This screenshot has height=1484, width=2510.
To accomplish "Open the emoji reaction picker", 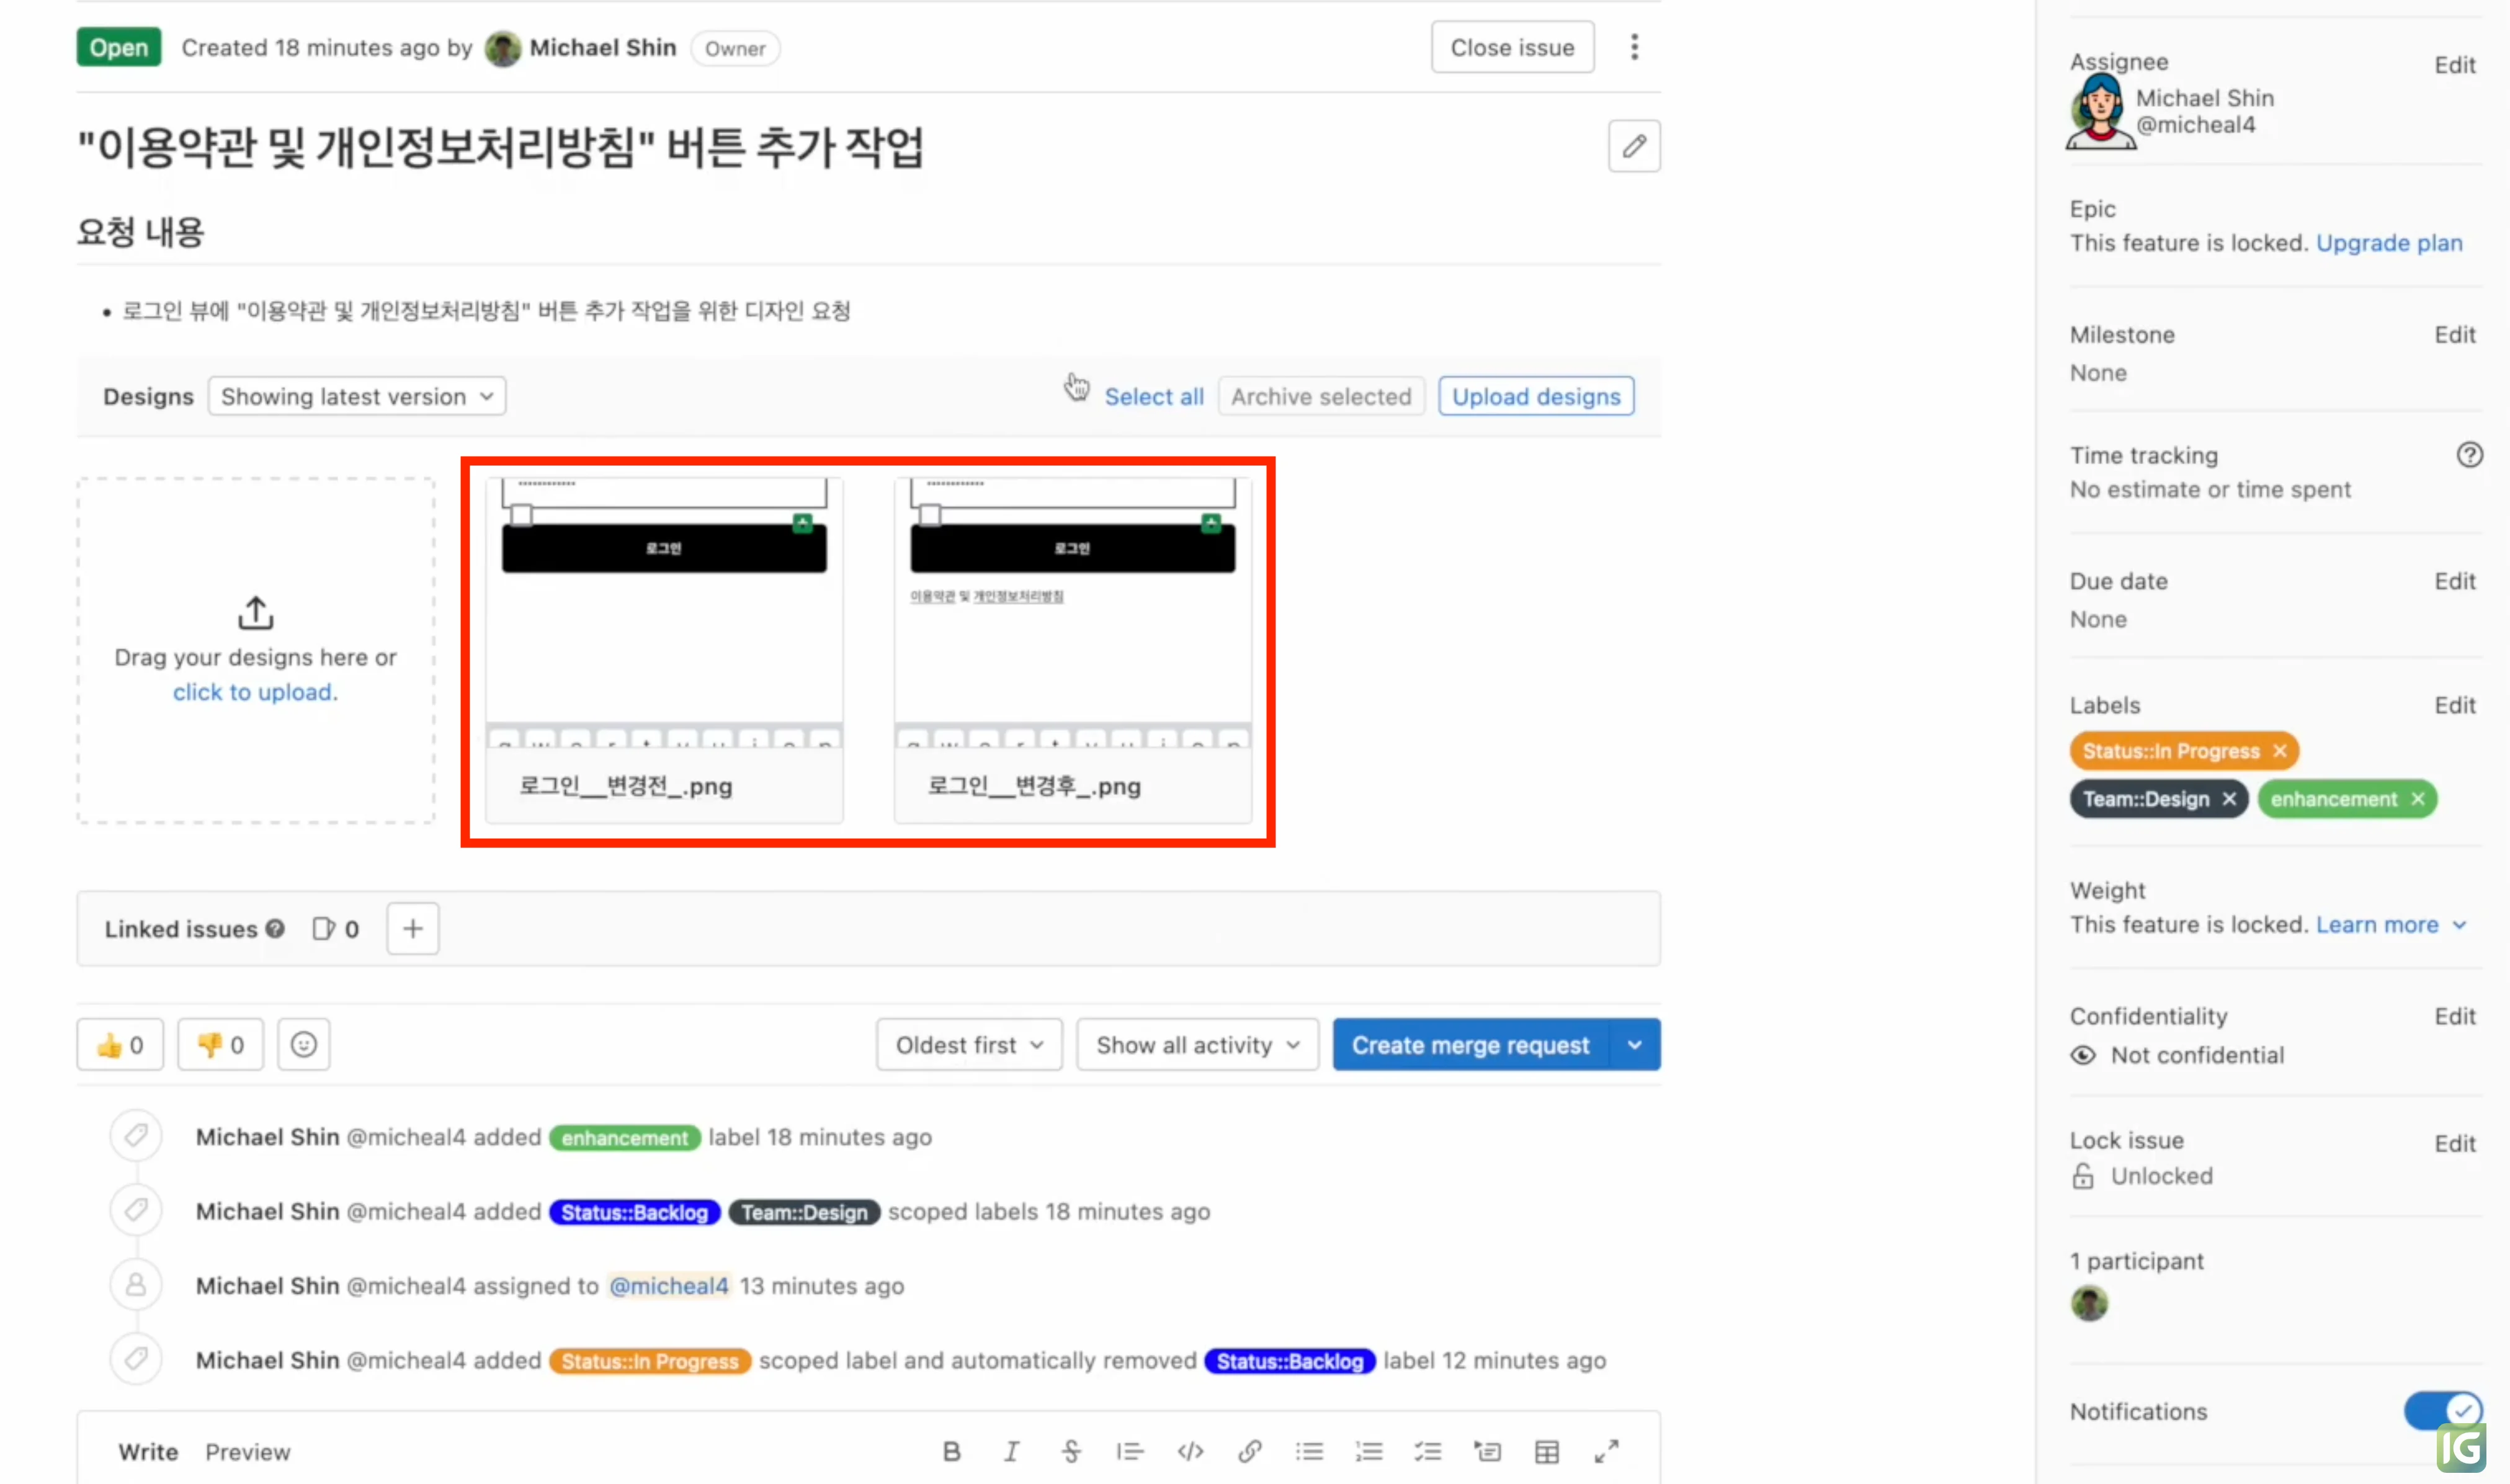I will tap(303, 1044).
